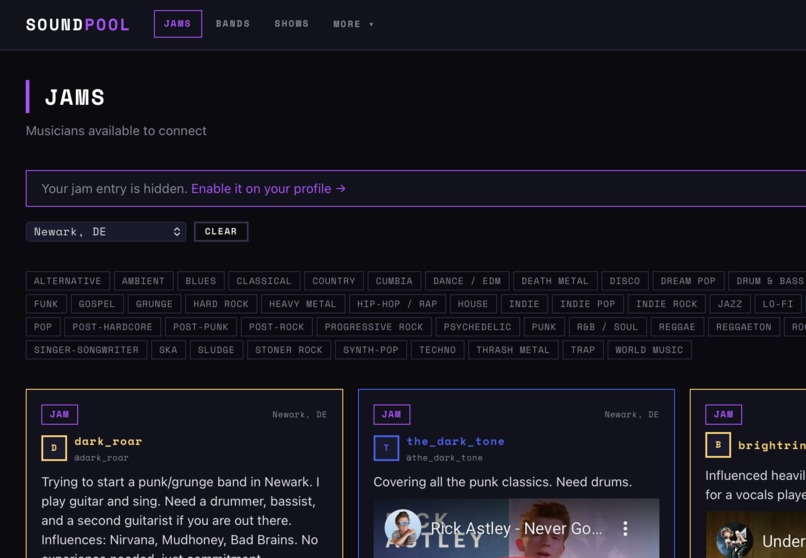Click the JAM badge on dark_roar card
Screen dimensions: 806x558
coord(60,415)
